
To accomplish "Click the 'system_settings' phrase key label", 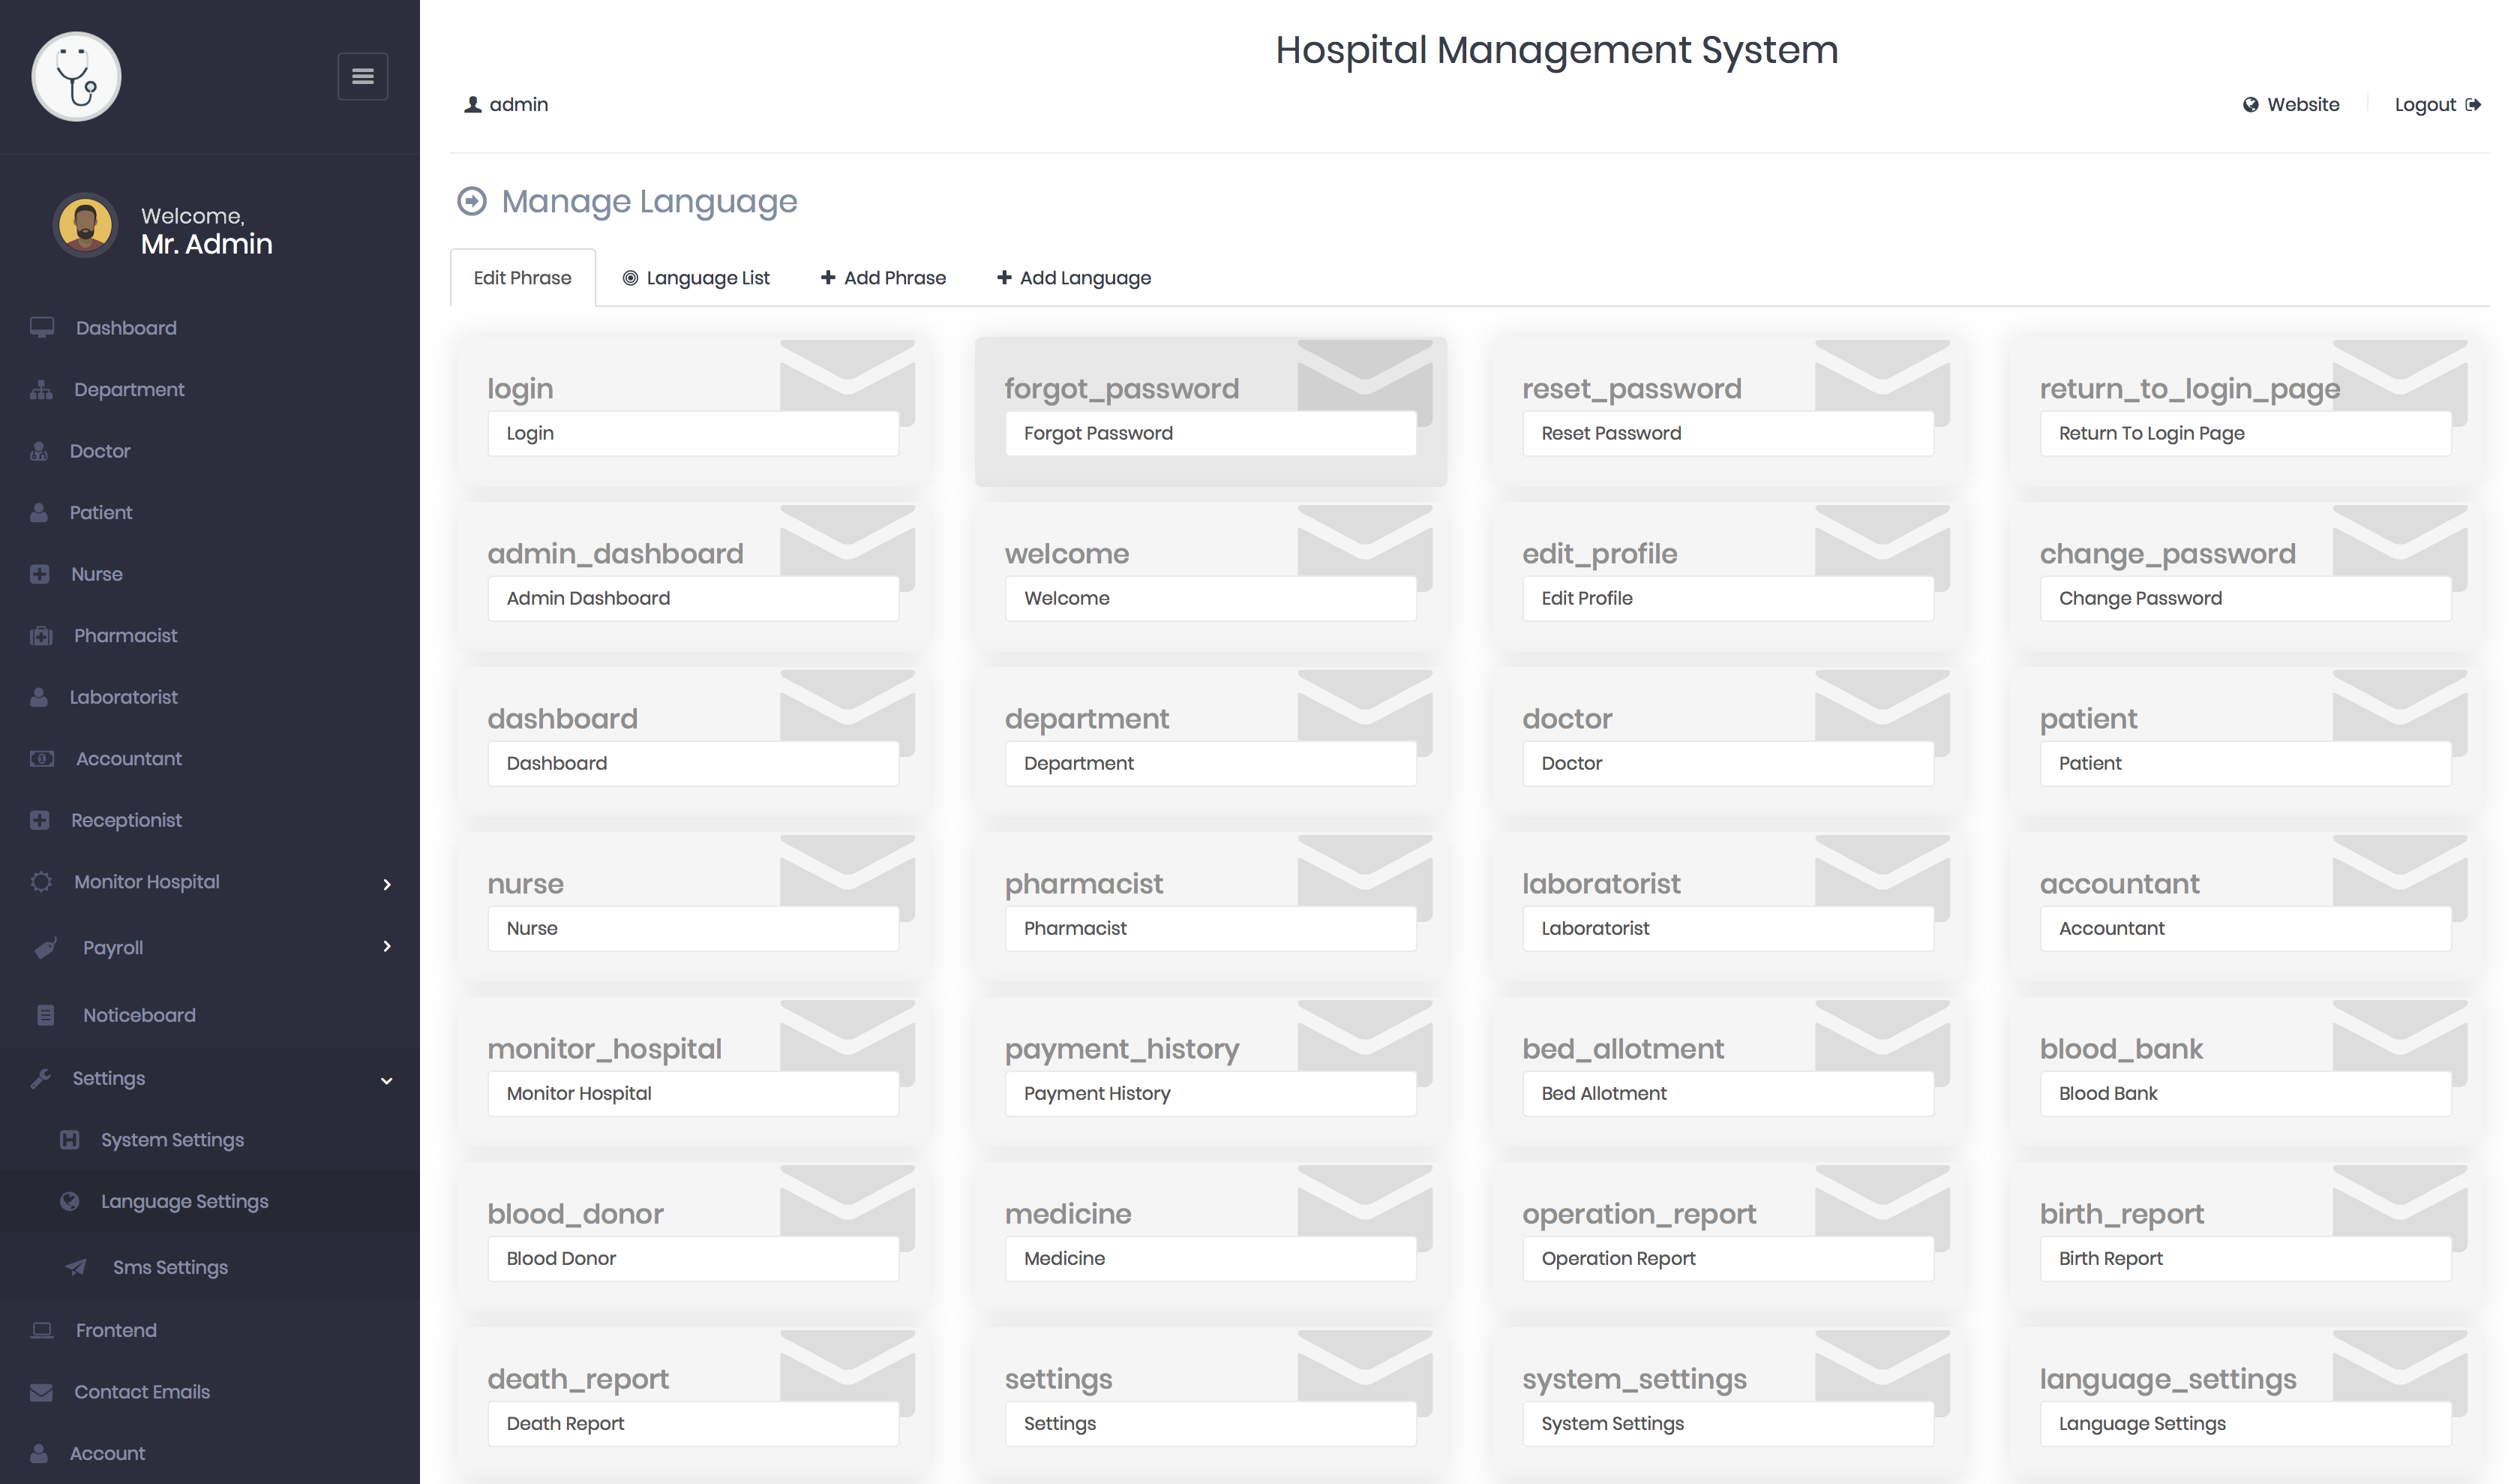I will 1634,1379.
